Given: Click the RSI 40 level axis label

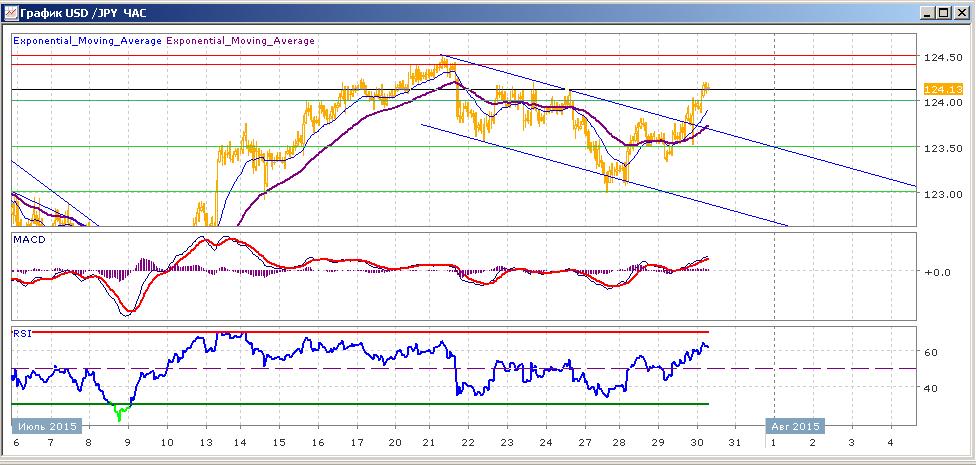Looking at the screenshot, I should (930, 388).
